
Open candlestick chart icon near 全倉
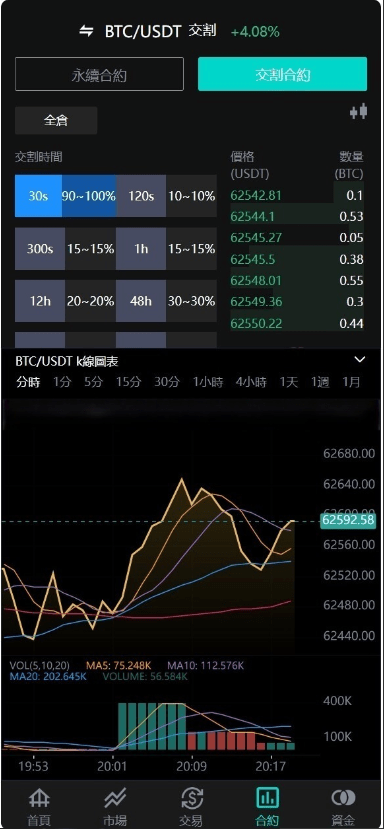click(x=358, y=111)
